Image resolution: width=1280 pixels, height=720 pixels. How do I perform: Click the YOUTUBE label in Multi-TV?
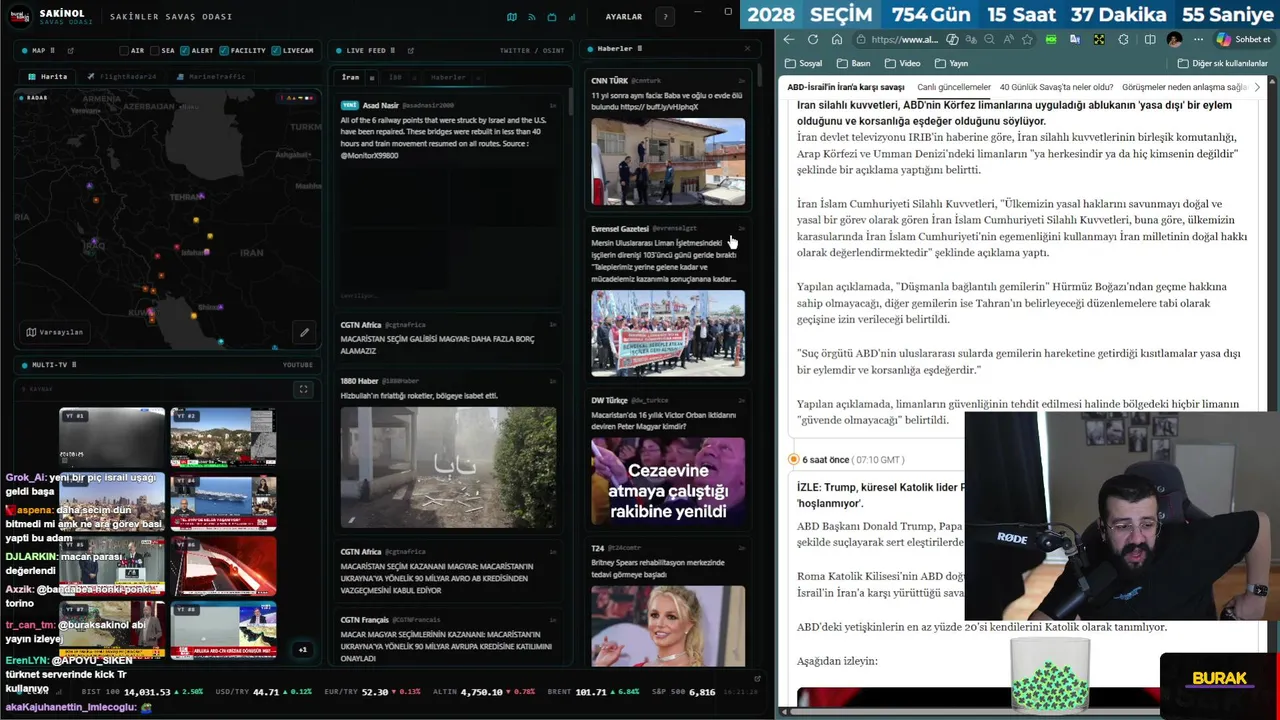point(298,365)
